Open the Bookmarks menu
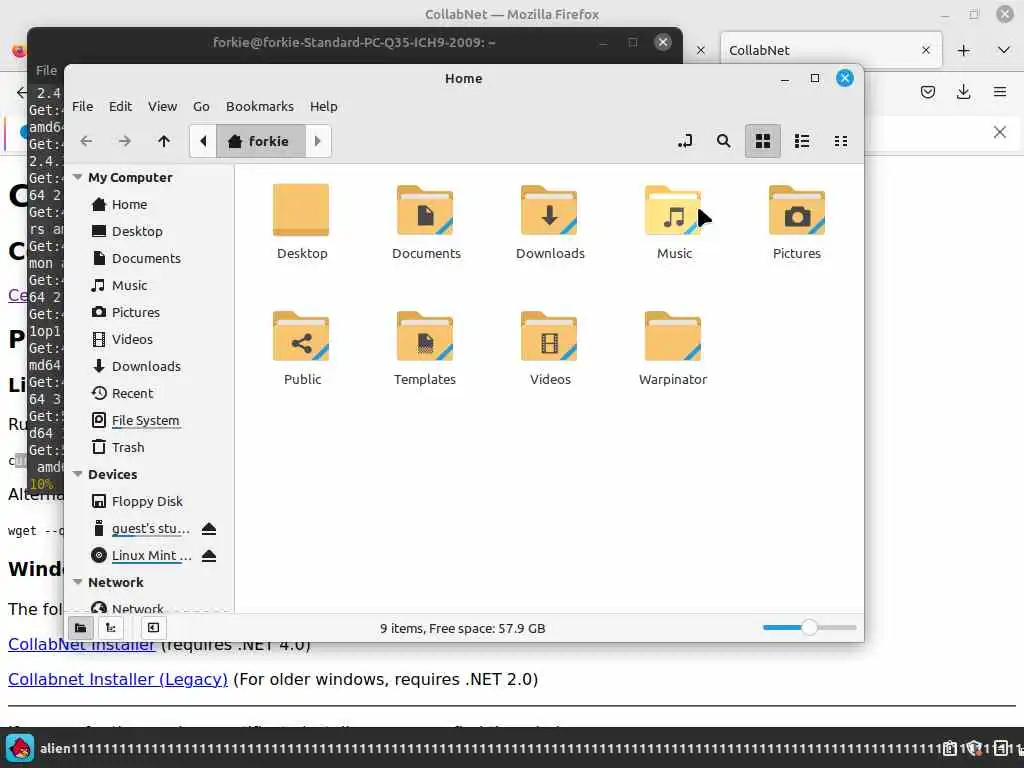This screenshot has height=768, width=1024. pyautogui.click(x=260, y=106)
